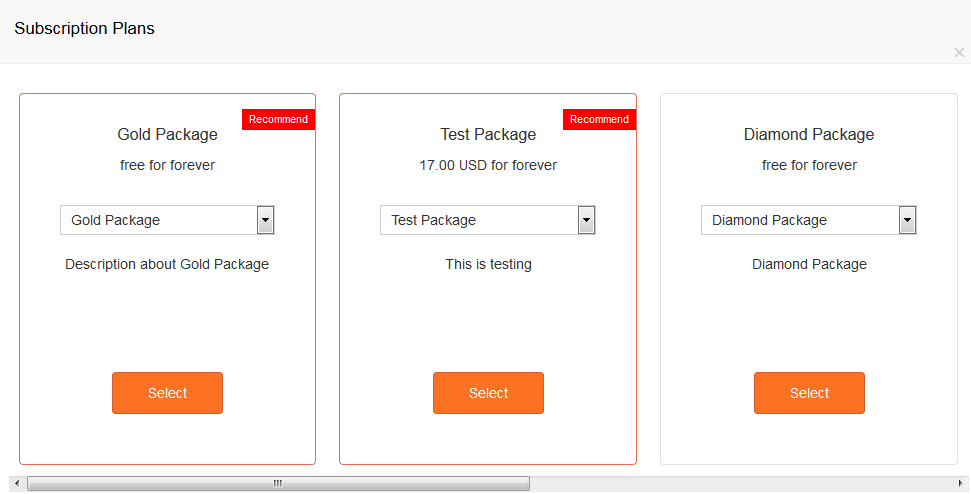971x494 pixels.
Task: Click the Test Package card heading
Action: coord(488,134)
